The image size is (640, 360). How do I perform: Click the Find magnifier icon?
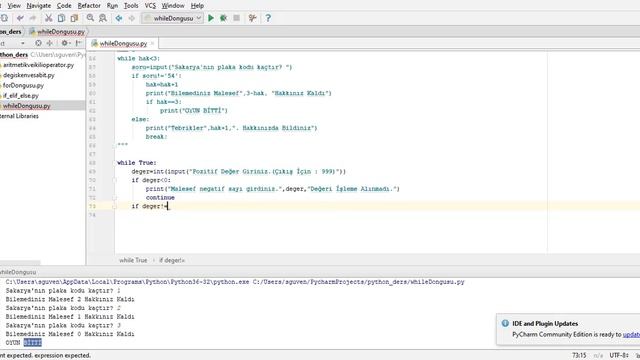tap(90, 18)
